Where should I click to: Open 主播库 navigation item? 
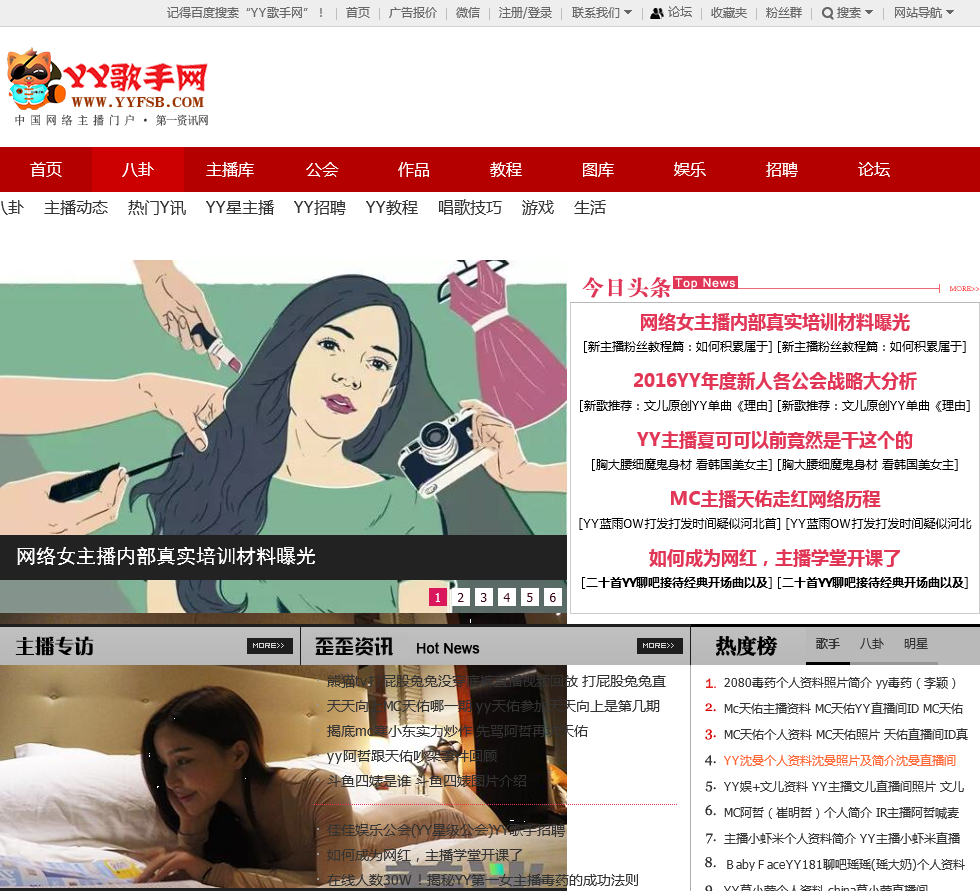pos(230,169)
